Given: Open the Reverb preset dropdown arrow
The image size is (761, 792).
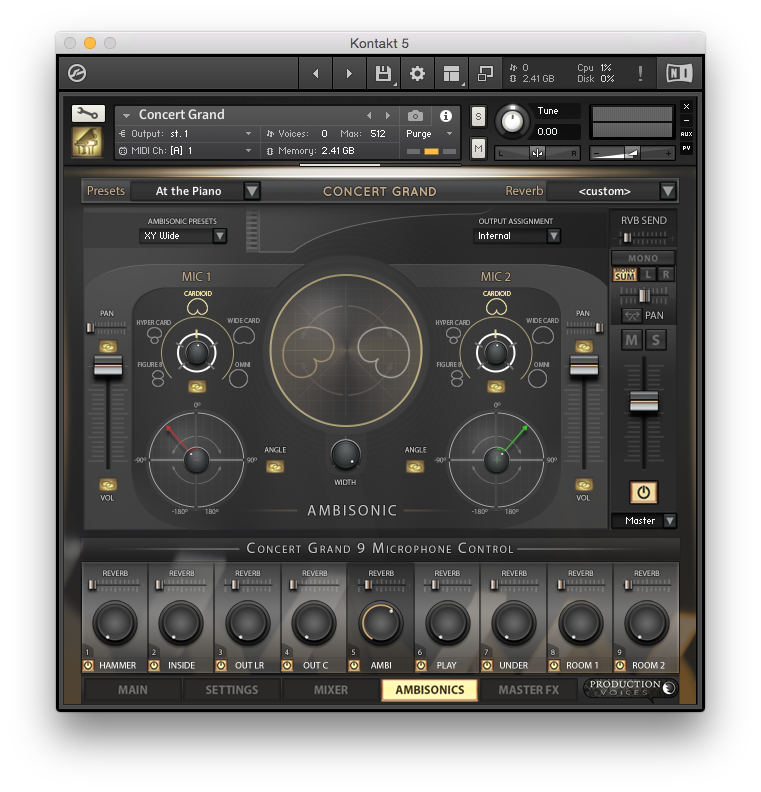Looking at the screenshot, I should 668,191.
